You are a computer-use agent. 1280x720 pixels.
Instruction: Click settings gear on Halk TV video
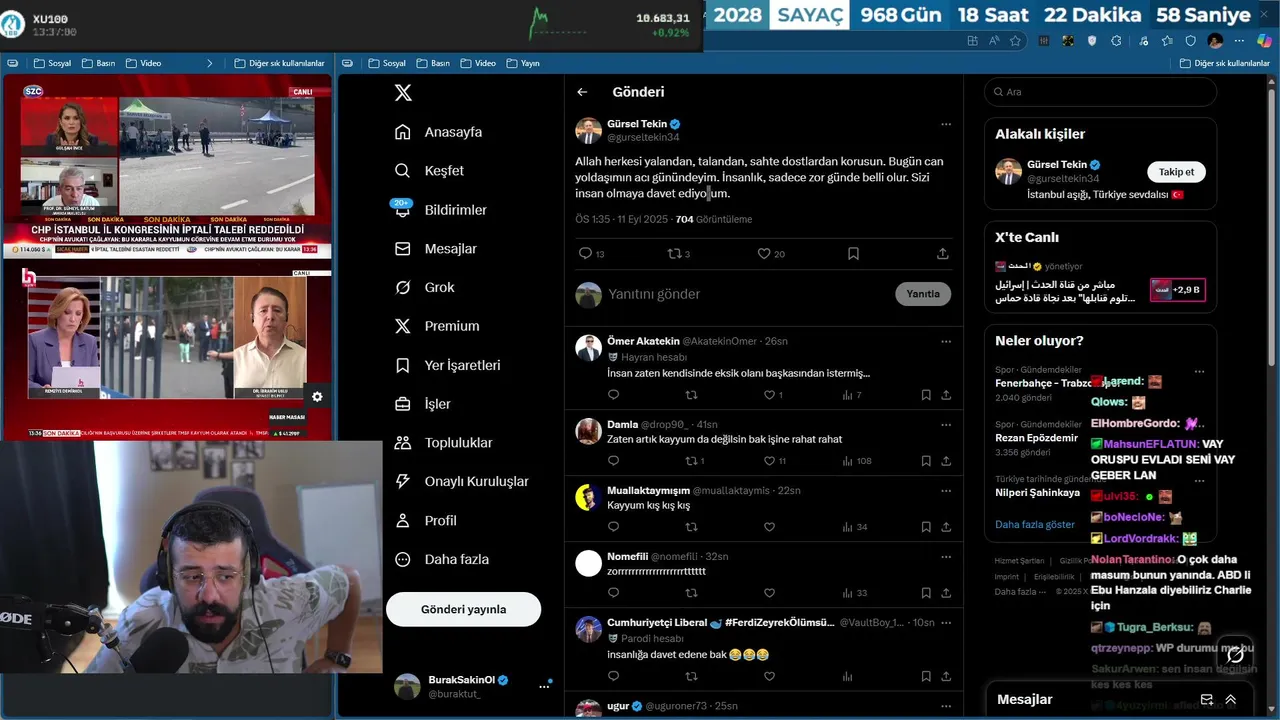317,397
